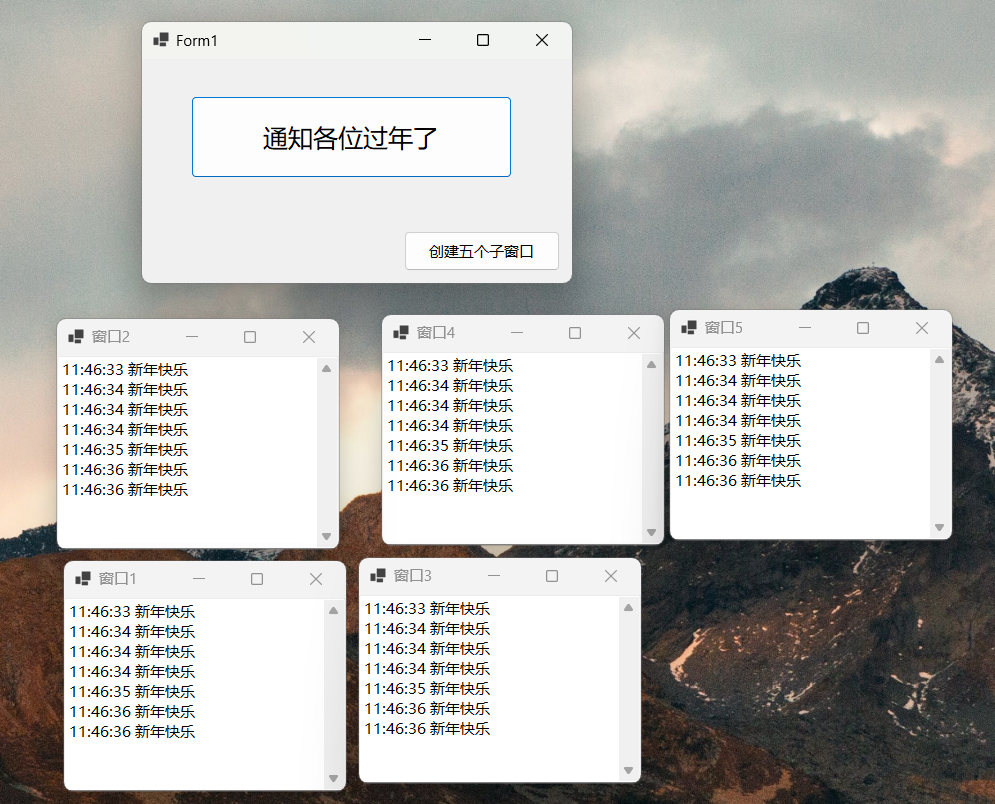Minimize the 窗口4 window
This screenshot has width=995, height=804.
point(517,333)
